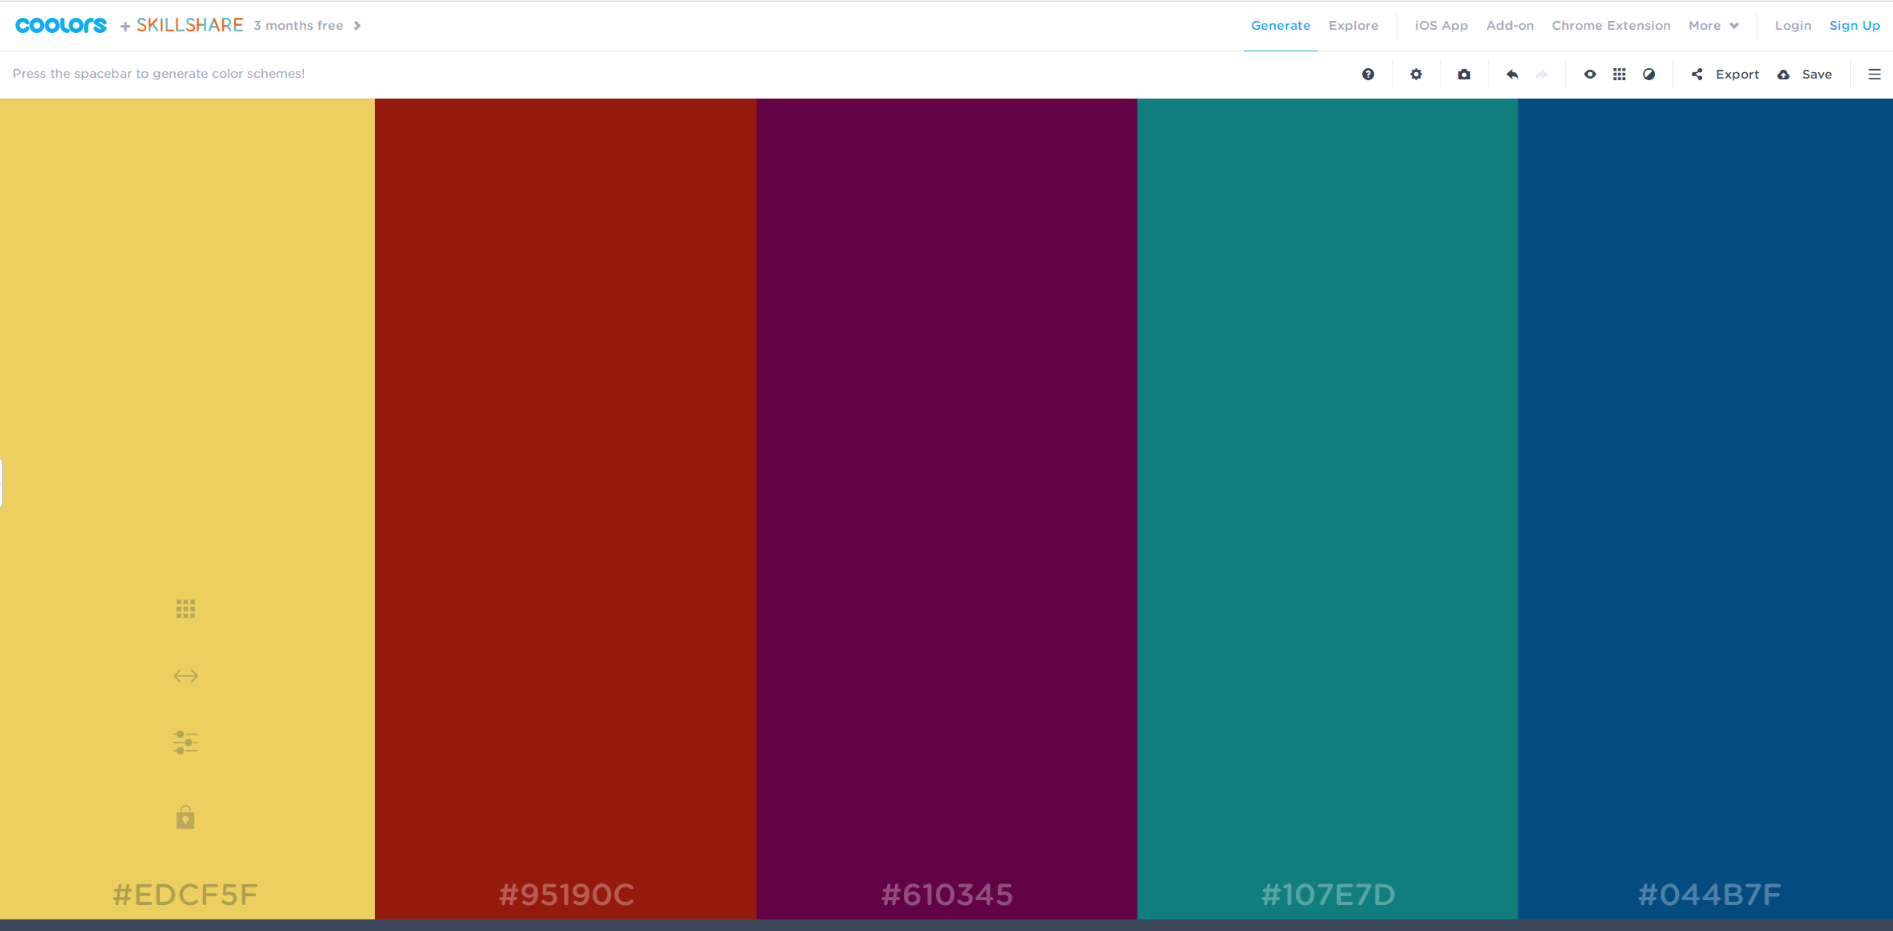The image size is (1893, 931).
Task: Open the help question mark icon
Action: [x=1368, y=74]
